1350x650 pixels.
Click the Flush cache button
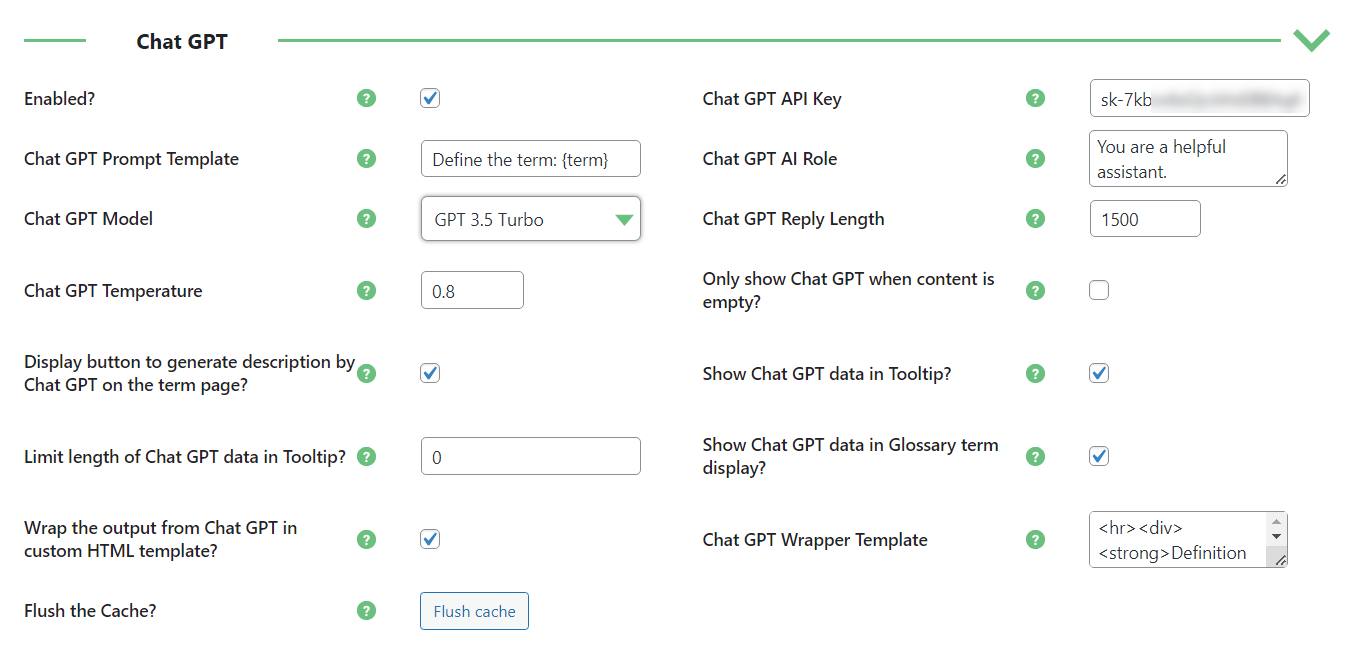(x=474, y=611)
